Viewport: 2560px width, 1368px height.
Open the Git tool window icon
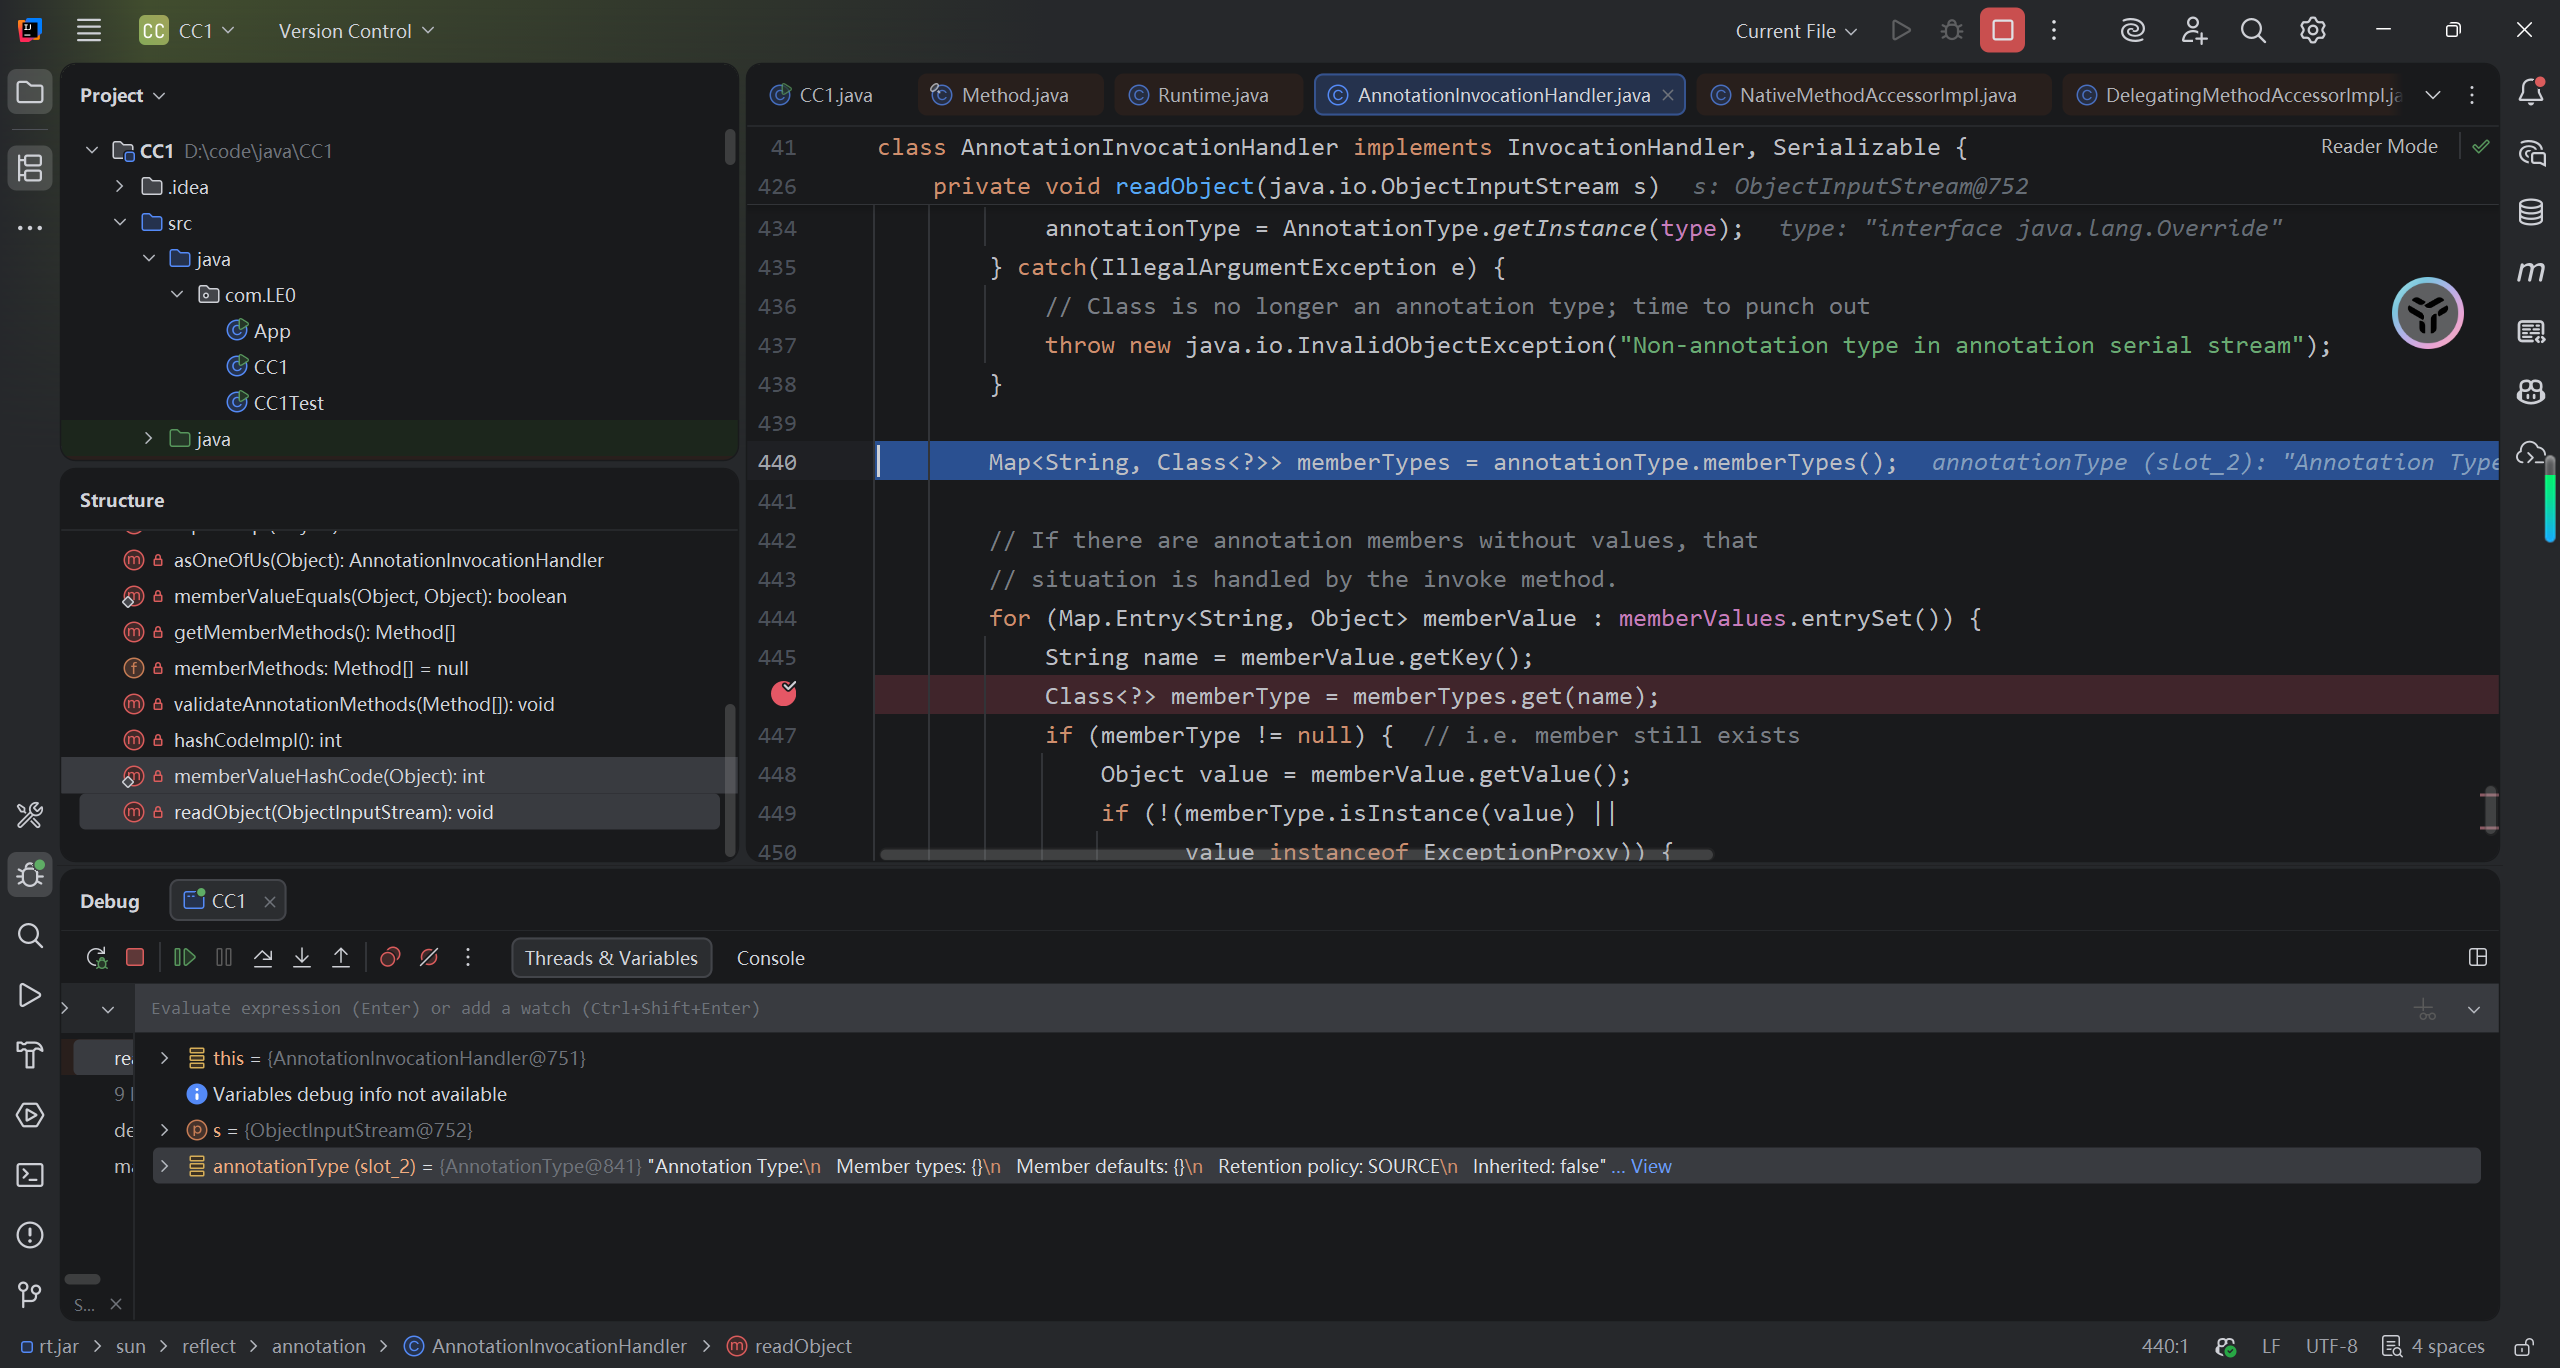(30, 1295)
